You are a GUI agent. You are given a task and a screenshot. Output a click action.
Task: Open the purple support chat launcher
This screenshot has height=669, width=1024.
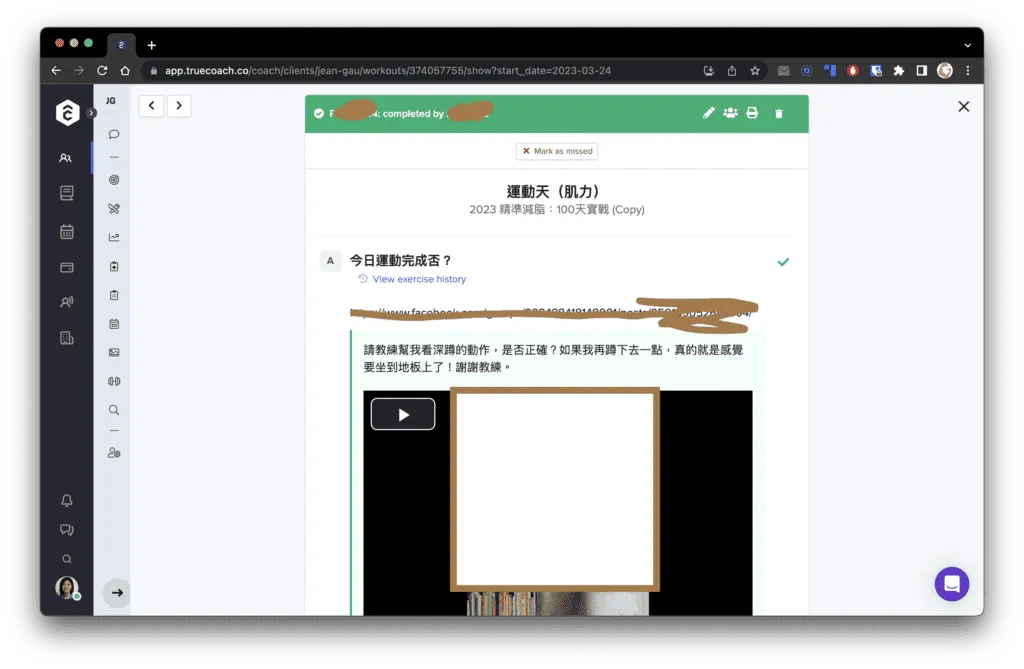(x=951, y=584)
